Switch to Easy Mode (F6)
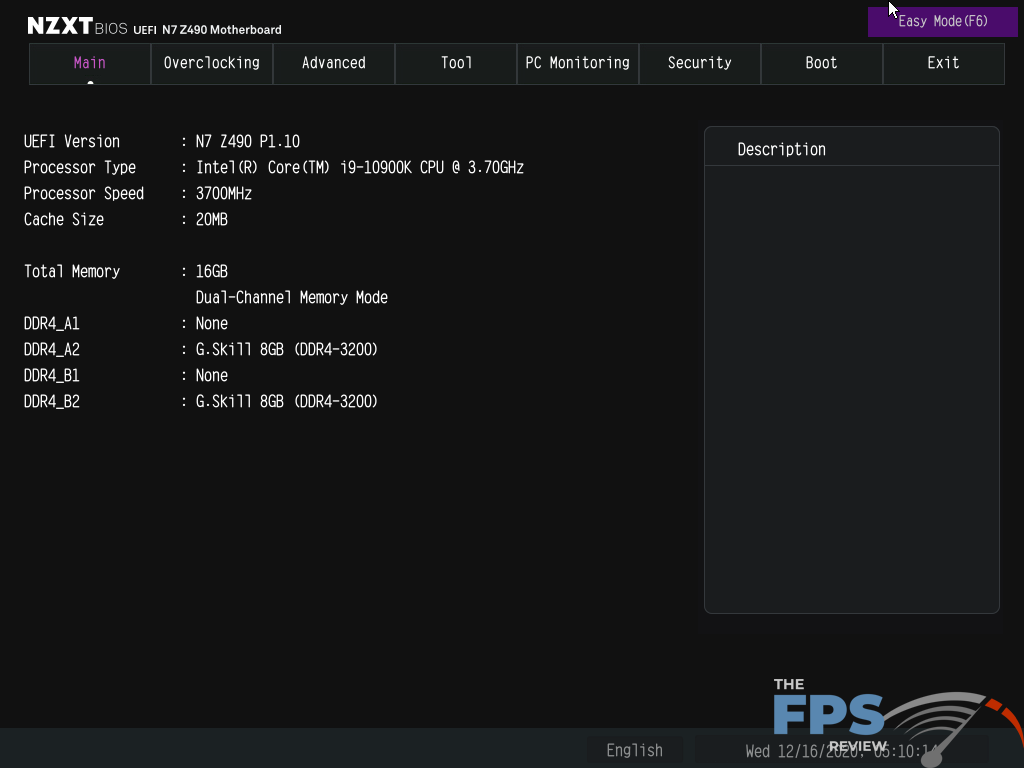Screen dimensions: 1024x768 point(942,21)
